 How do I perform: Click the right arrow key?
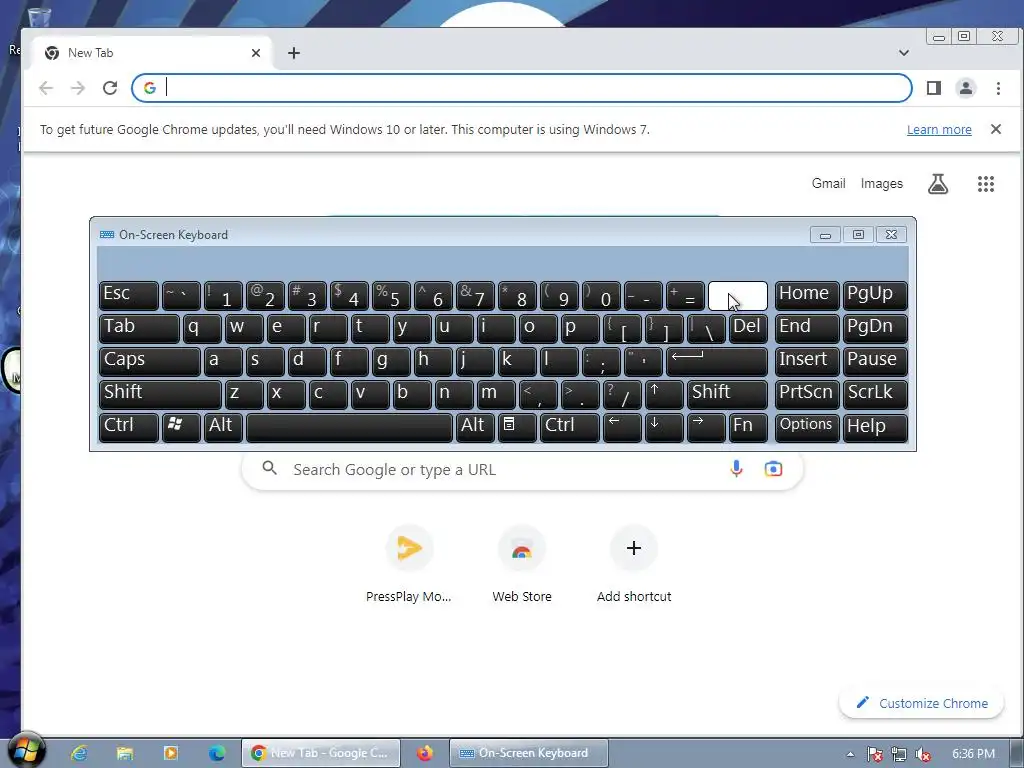(706, 426)
